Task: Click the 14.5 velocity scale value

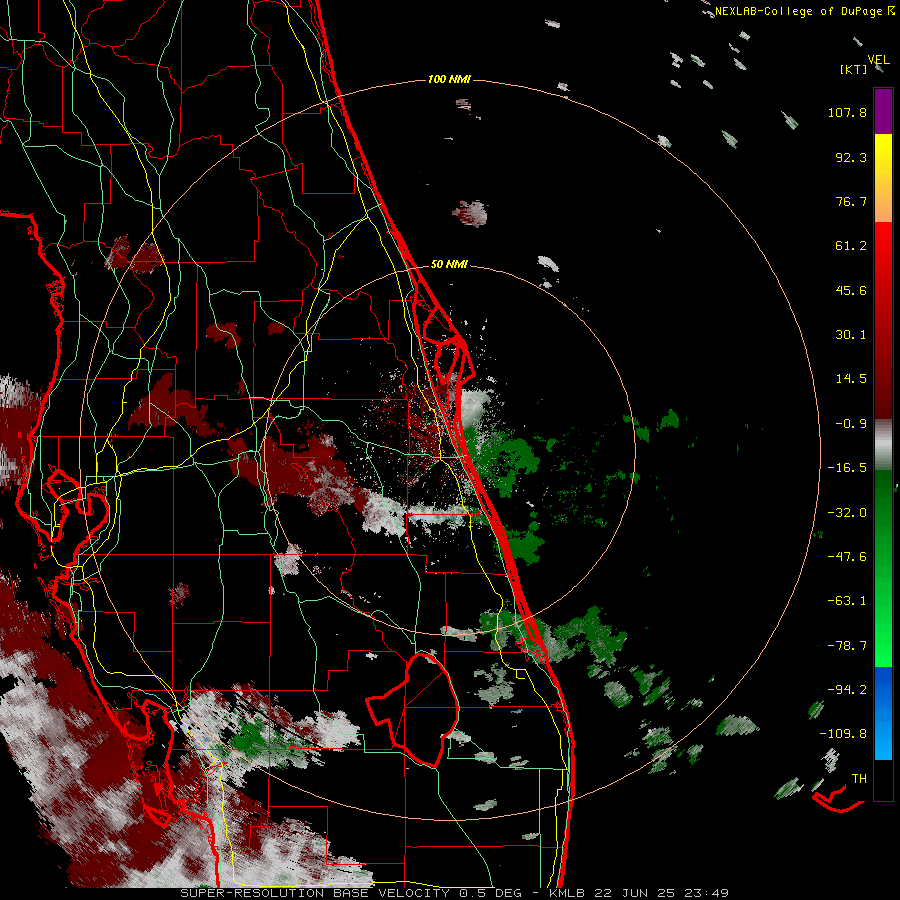Action: [851, 379]
